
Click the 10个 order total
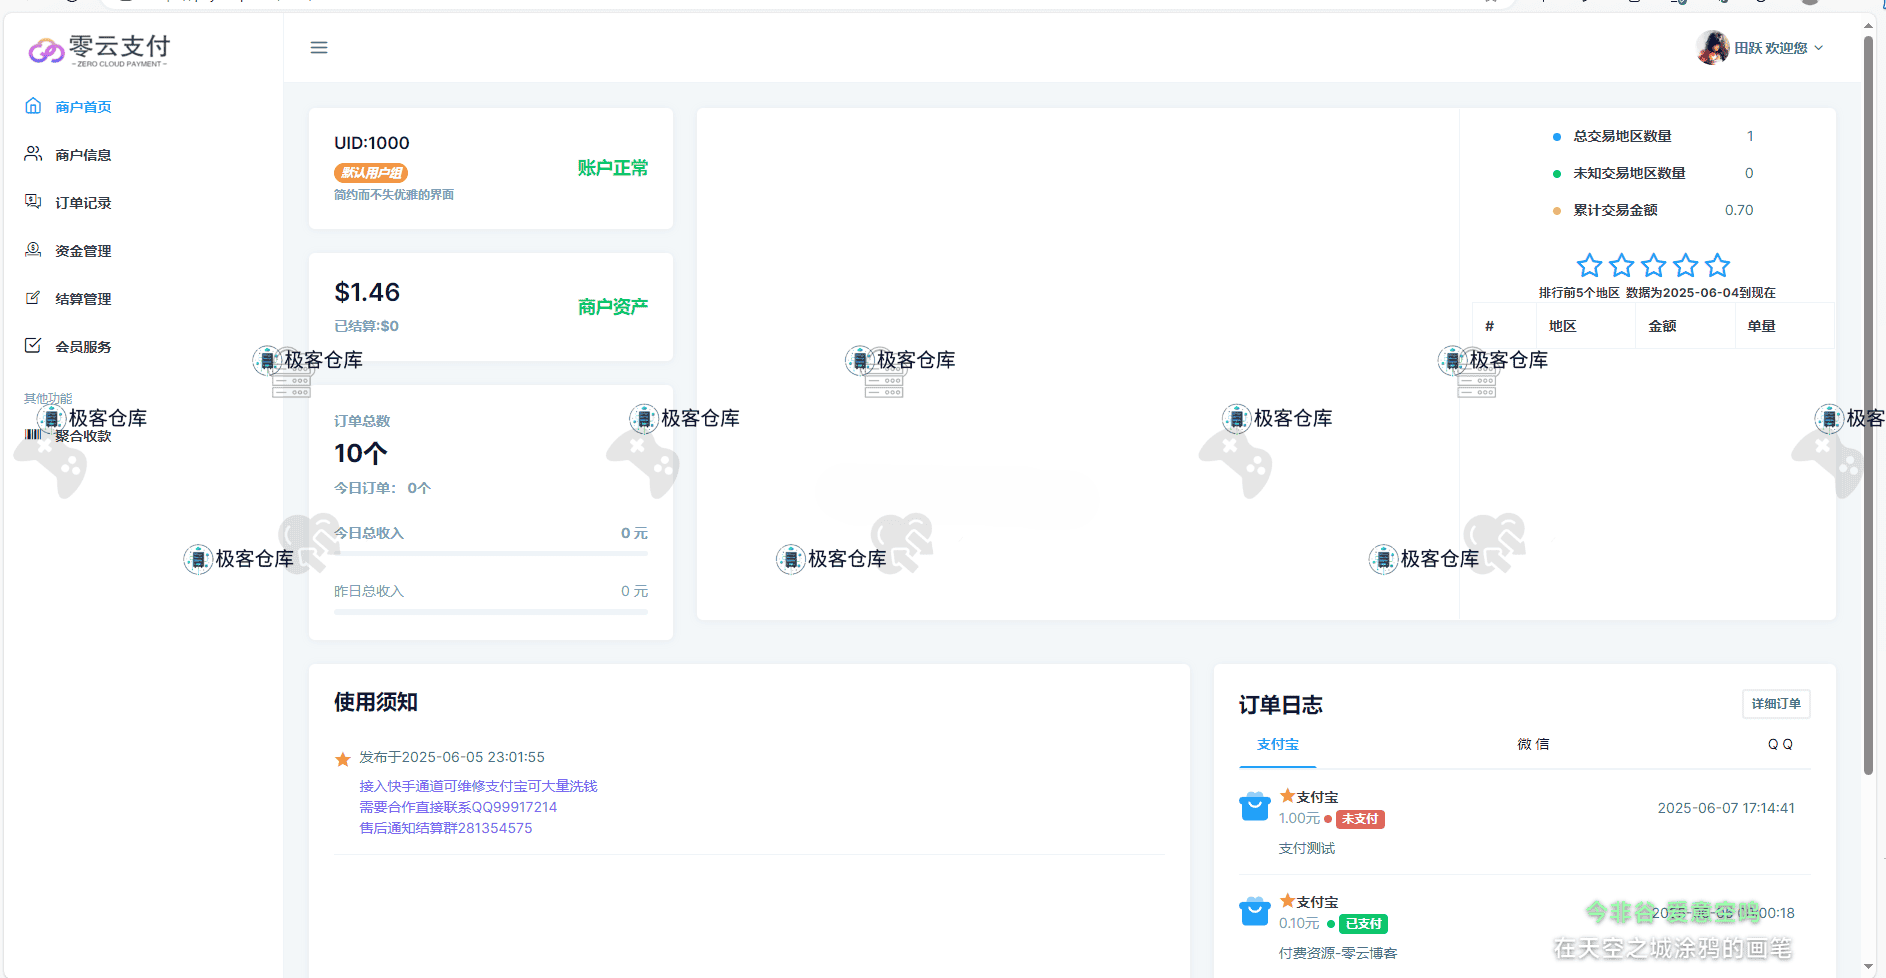point(360,453)
